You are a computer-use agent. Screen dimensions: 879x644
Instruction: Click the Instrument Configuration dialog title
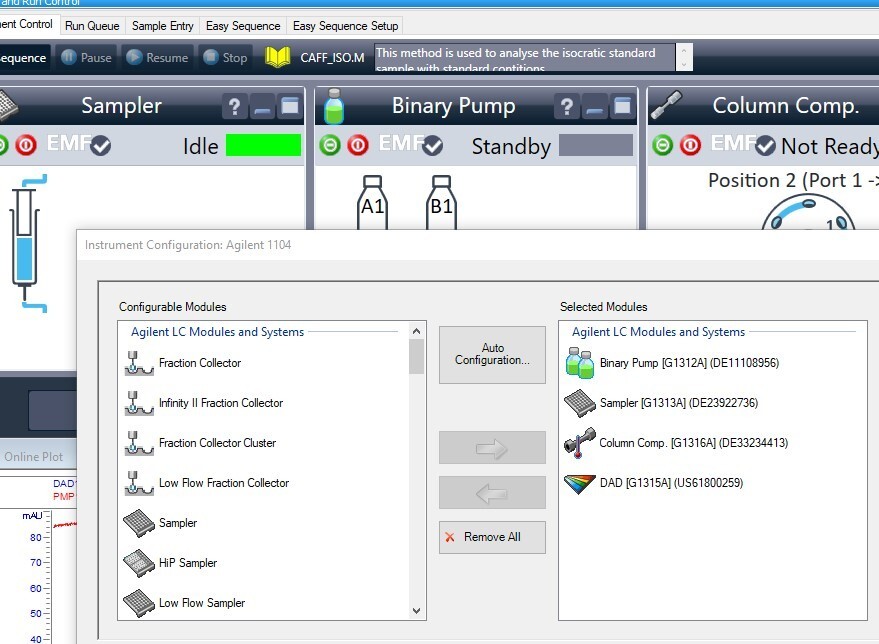[188, 245]
